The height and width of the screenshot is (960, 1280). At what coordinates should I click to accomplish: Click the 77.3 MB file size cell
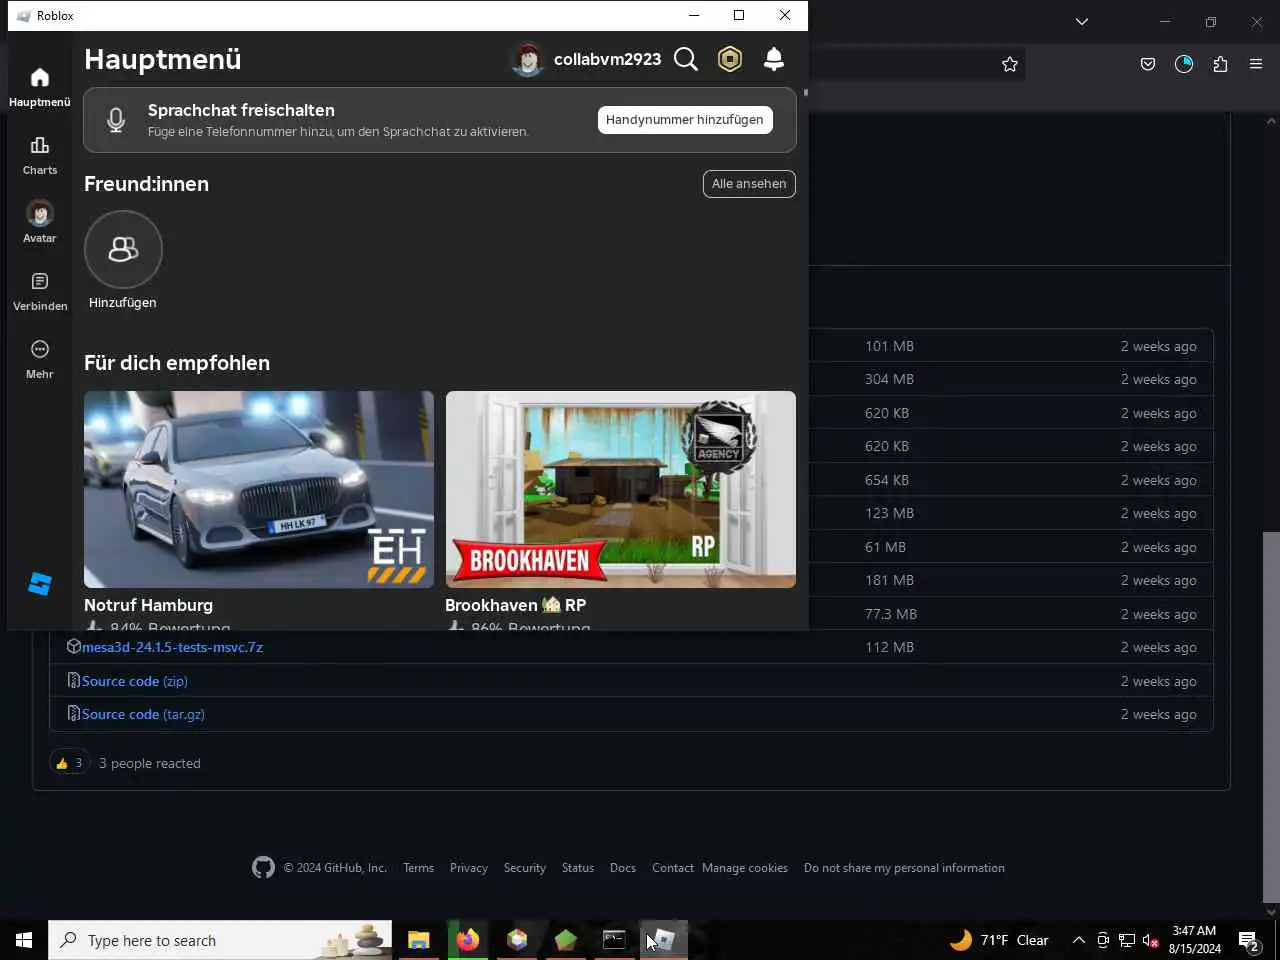(891, 614)
